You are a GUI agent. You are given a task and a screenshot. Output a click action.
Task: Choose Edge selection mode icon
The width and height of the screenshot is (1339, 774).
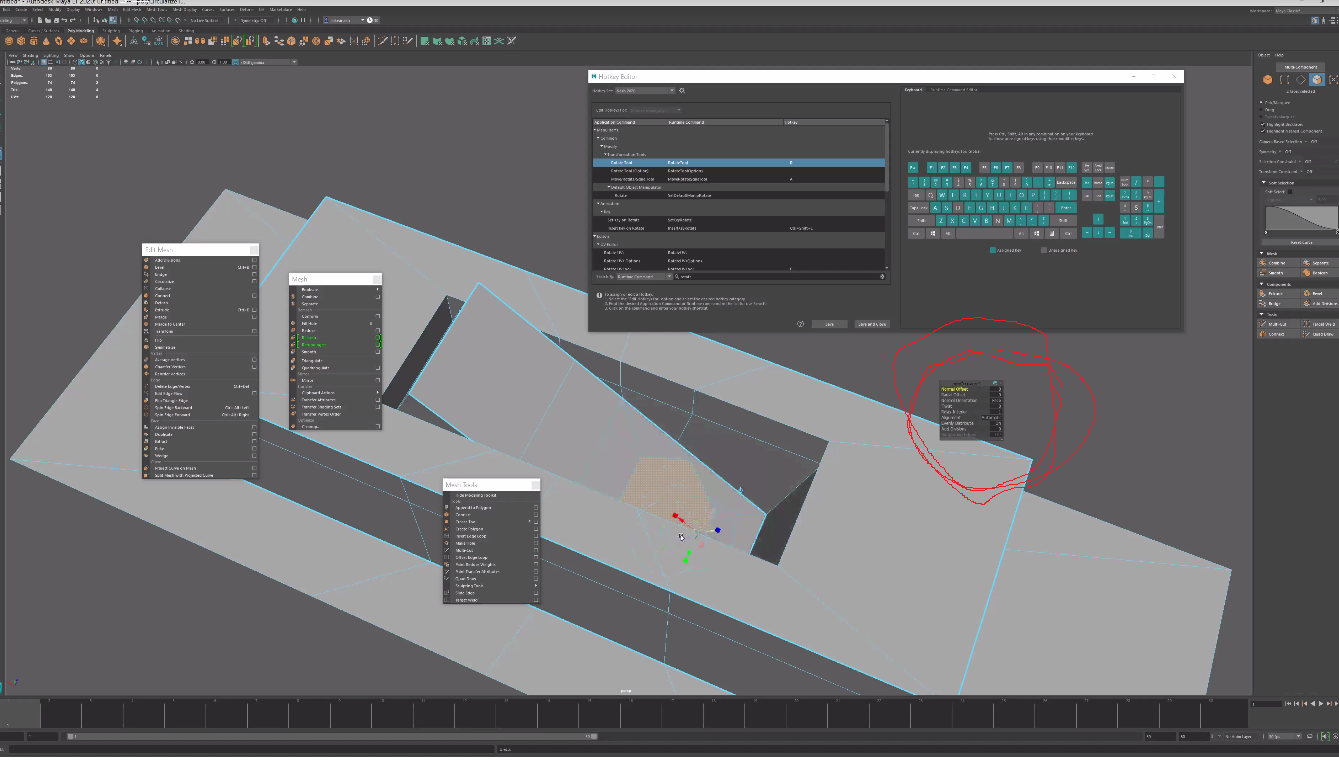[1301, 79]
